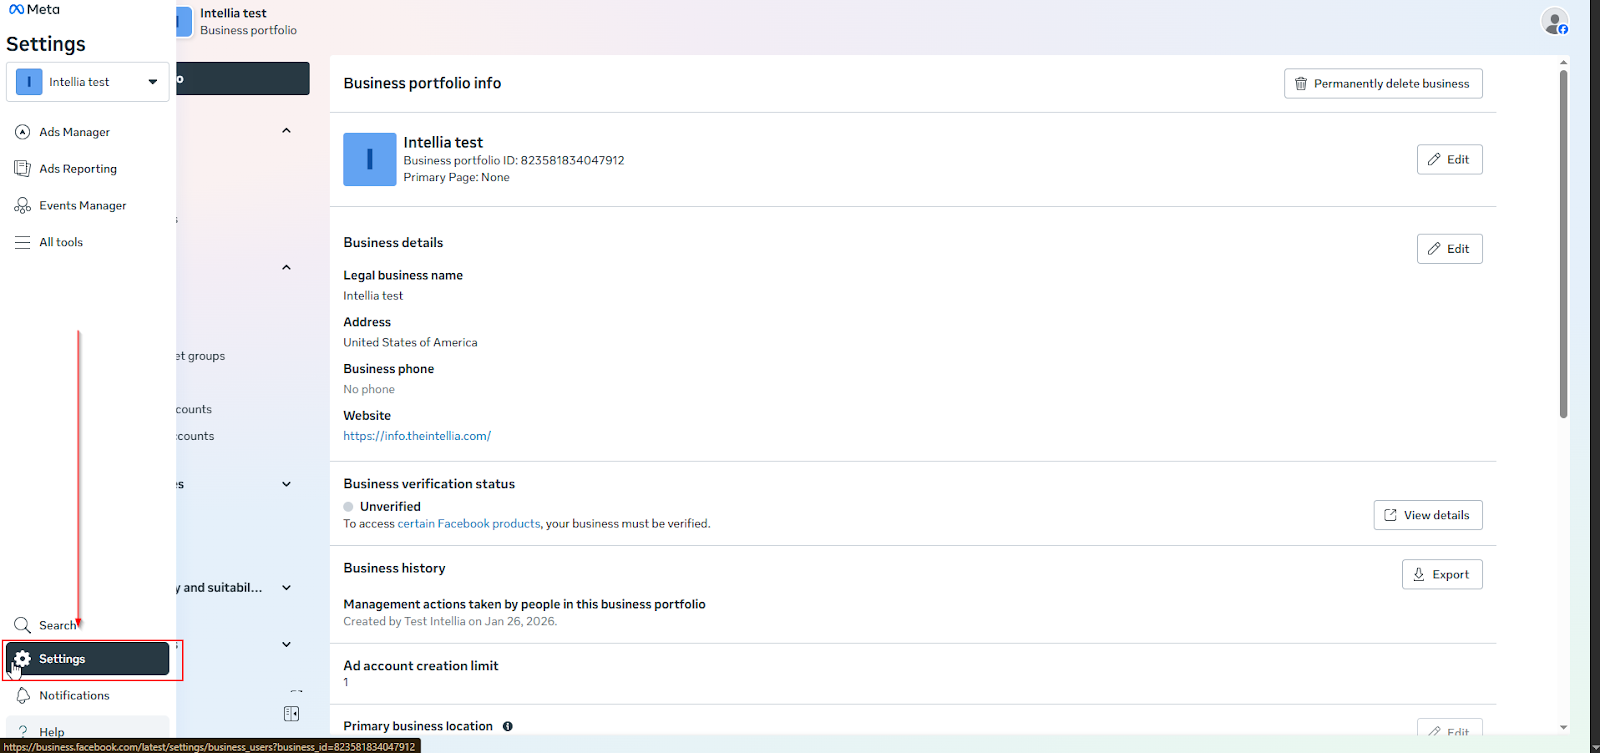Image resolution: width=1600 pixels, height=753 pixels.
Task: Click "Created by Test Intellia on Jan 26, 2026."
Action: pyautogui.click(x=450, y=621)
